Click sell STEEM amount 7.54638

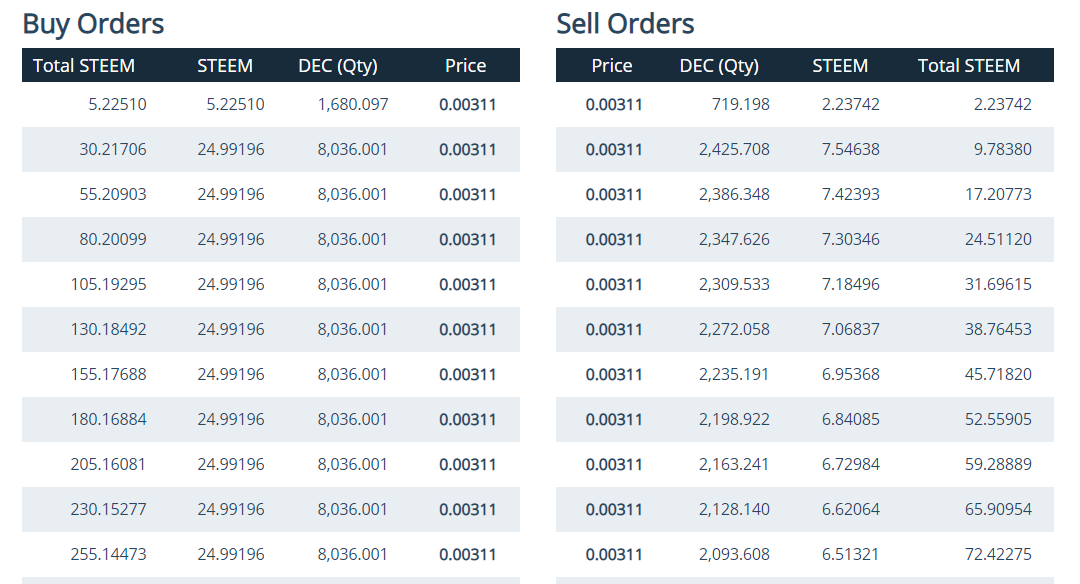[x=851, y=149]
